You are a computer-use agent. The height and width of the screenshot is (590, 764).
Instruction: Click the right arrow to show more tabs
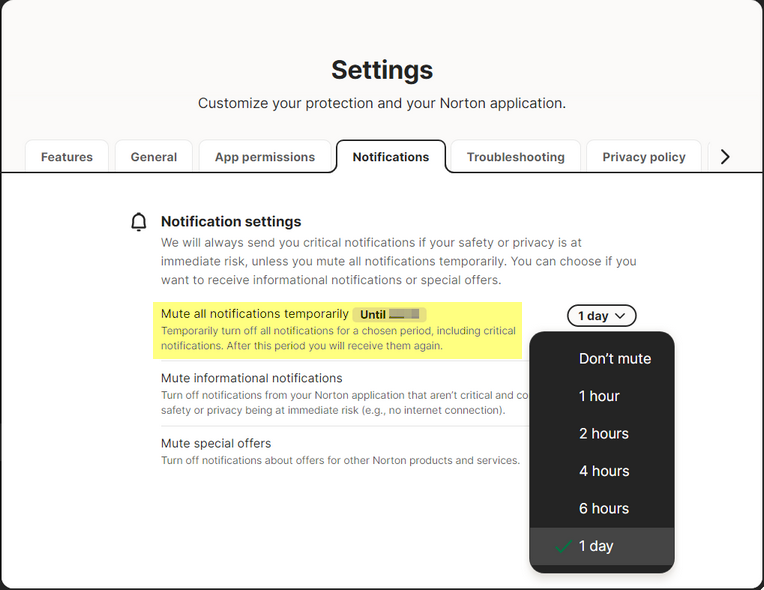(725, 157)
